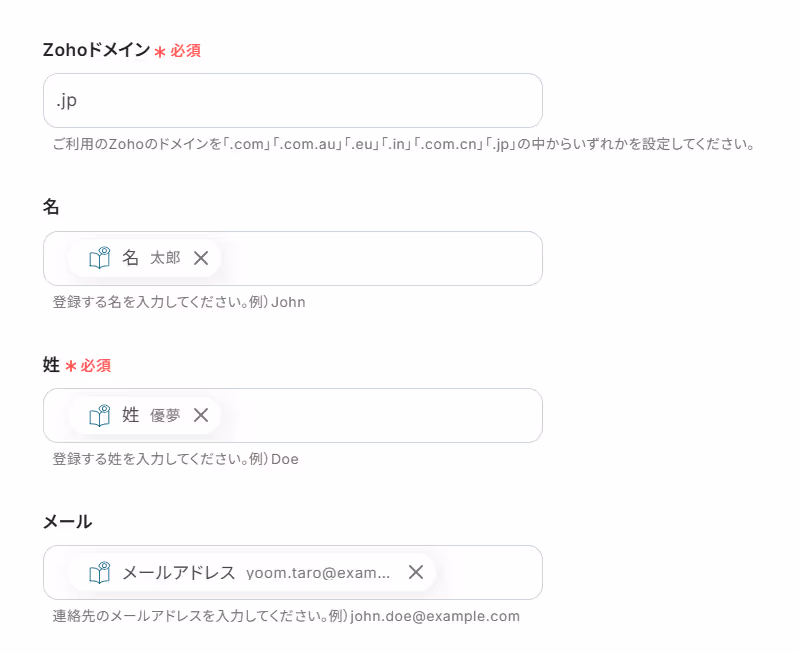The image size is (799, 653).
Task: Click the Zohoドメイン field label
Action: pos(96,50)
